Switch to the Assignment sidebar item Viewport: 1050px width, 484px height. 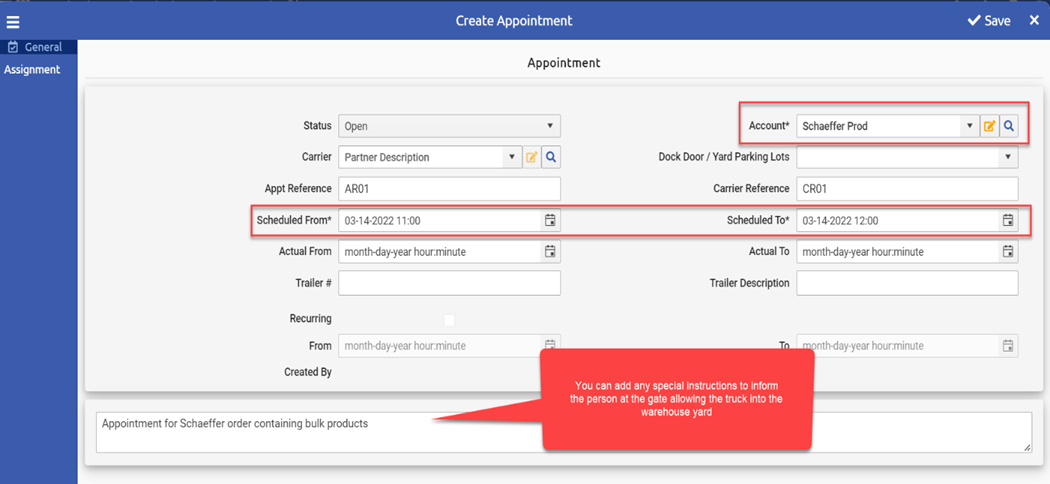32,70
